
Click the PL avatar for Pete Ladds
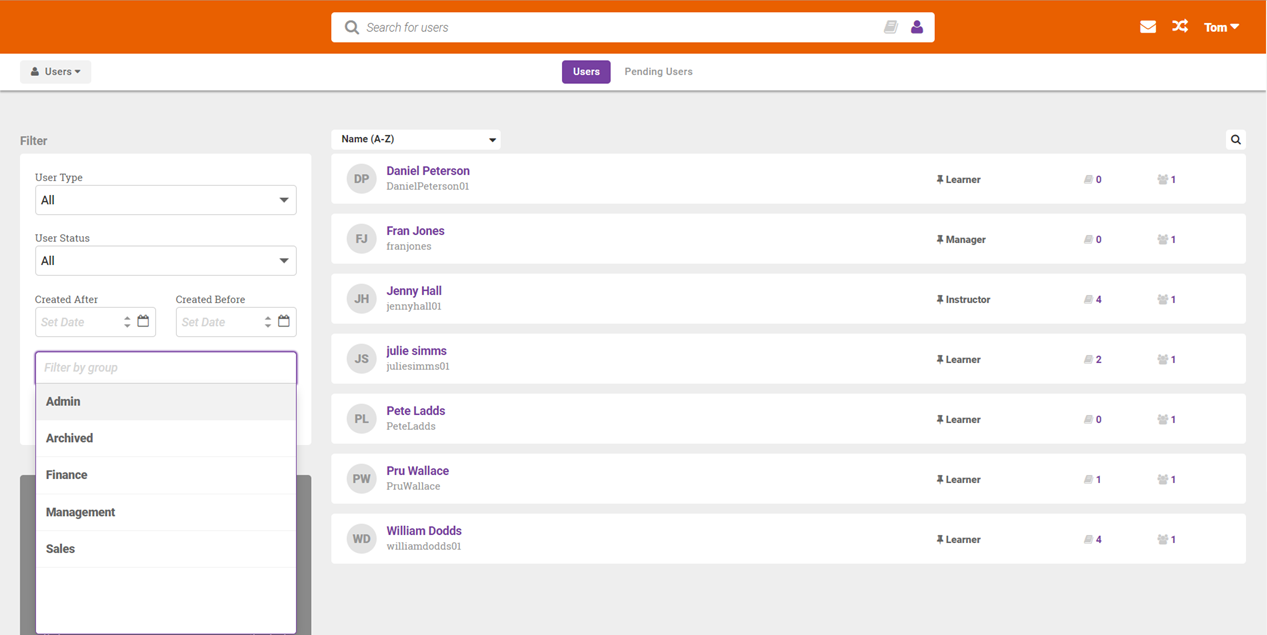[x=362, y=419]
